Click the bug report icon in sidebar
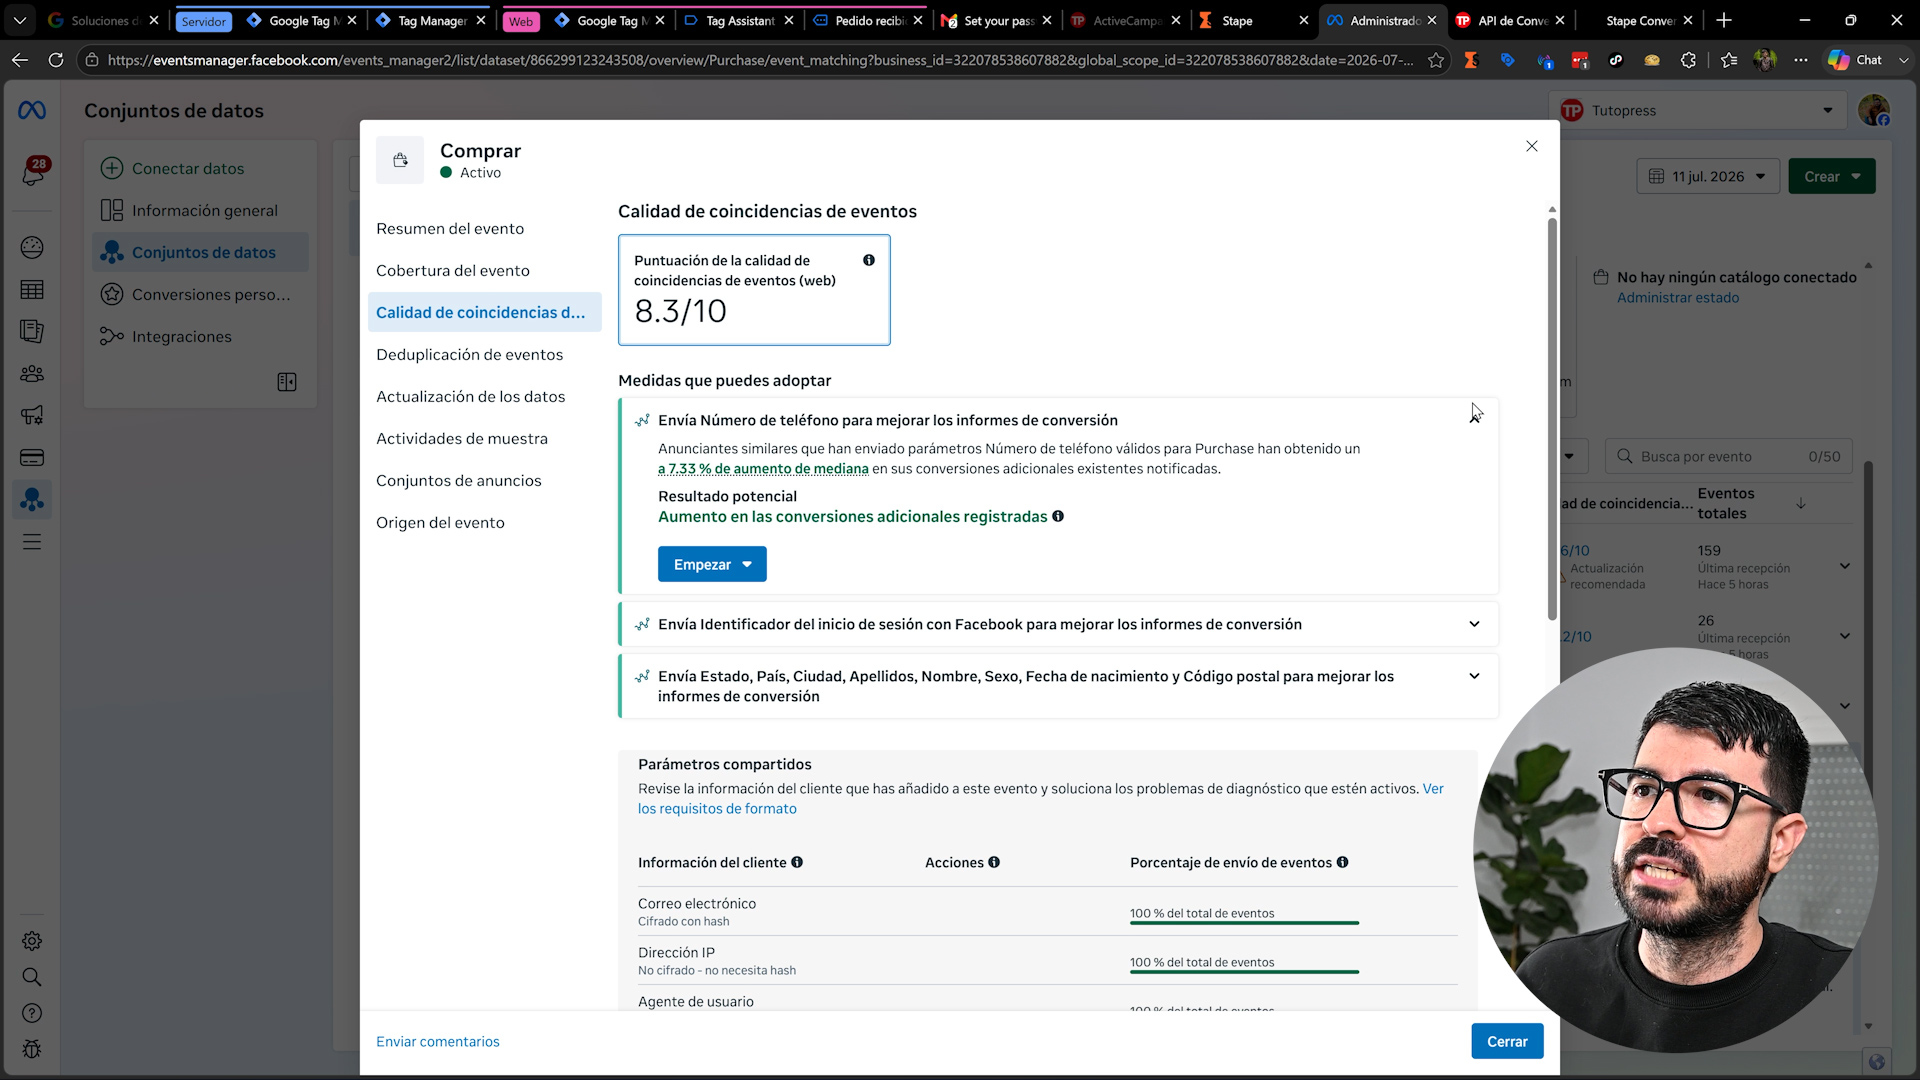The image size is (1920, 1080). (32, 1049)
